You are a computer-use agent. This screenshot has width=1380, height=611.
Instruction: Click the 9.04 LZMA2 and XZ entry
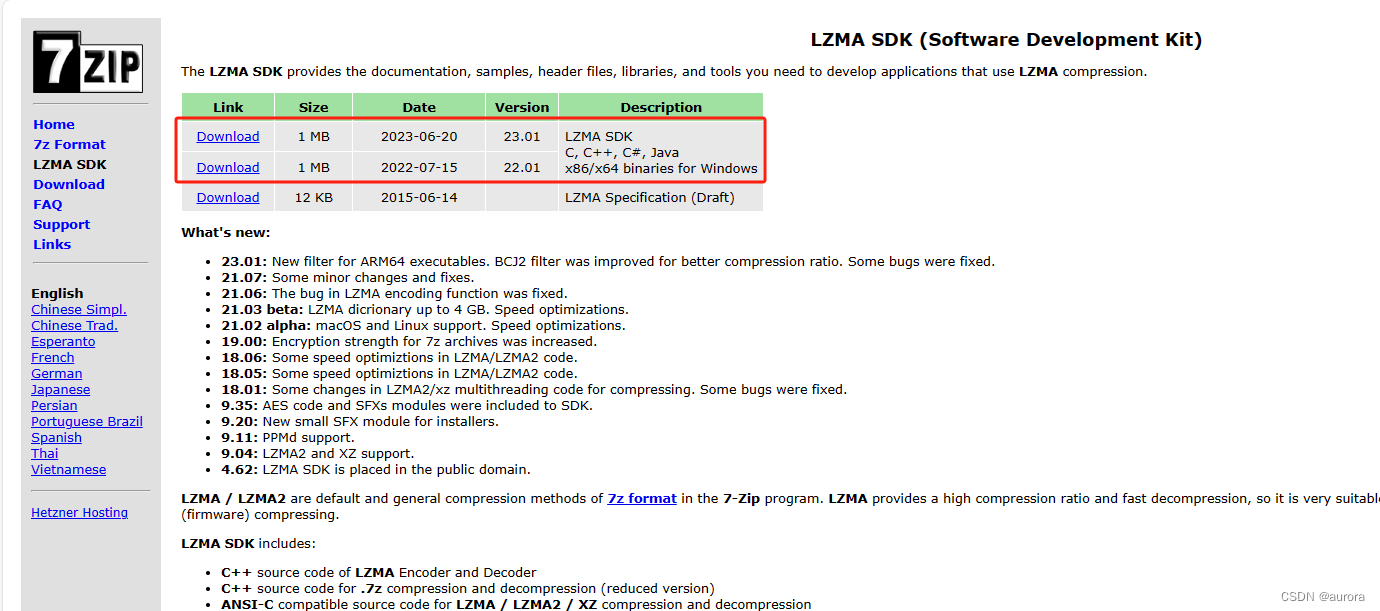[317, 453]
